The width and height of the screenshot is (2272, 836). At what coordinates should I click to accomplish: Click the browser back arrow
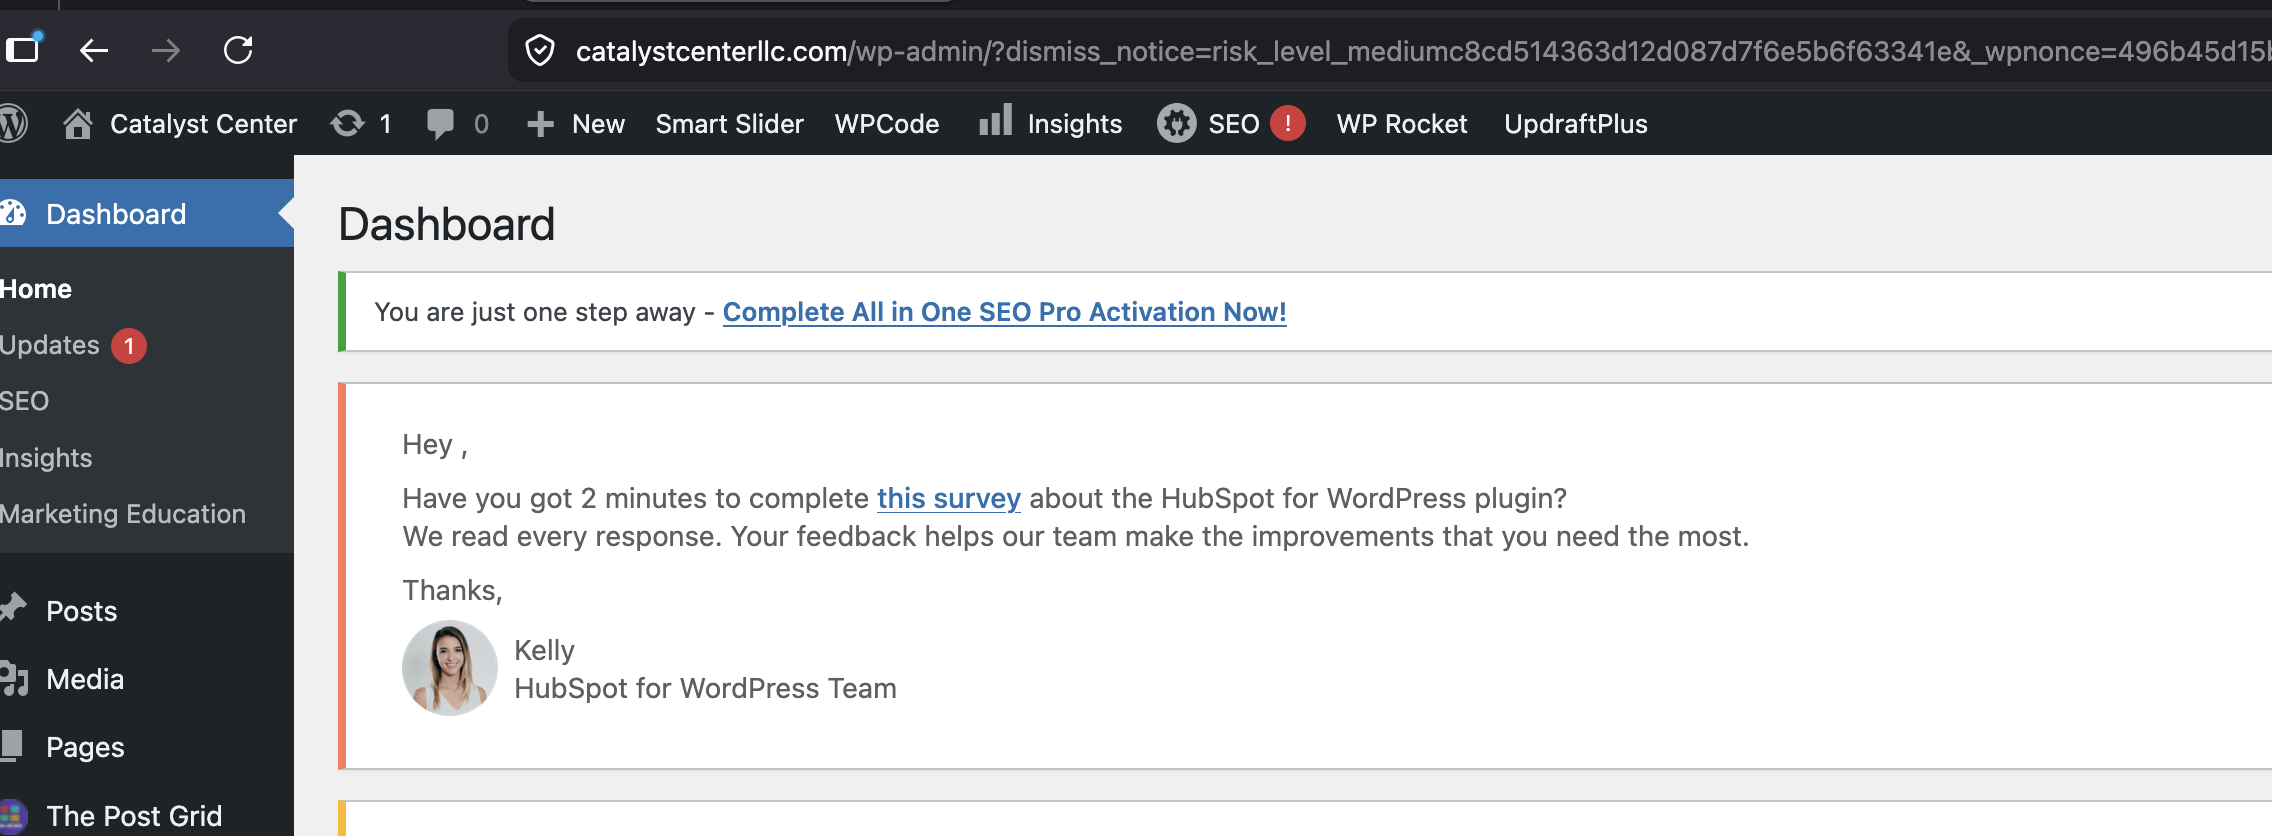click(x=94, y=50)
